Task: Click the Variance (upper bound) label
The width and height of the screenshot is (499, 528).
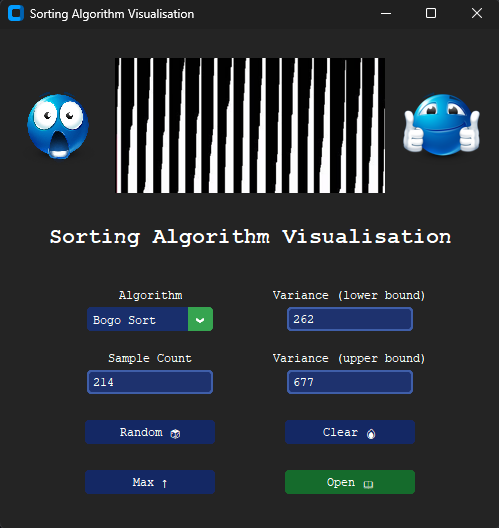Action: click(x=349, y=358)
